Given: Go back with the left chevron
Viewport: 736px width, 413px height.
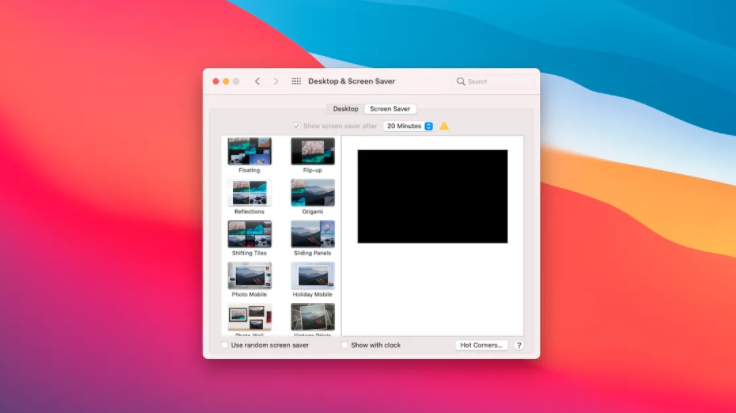Looking at the screenshot, I should coord(257,81).
